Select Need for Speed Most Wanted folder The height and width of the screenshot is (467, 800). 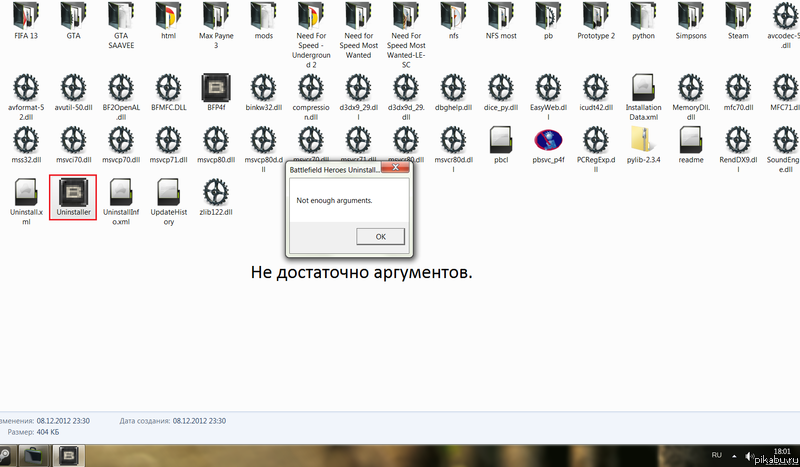coord(359,30)
